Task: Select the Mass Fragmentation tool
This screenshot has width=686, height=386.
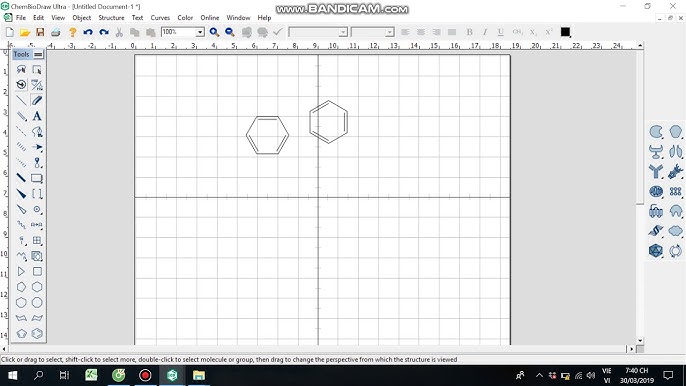Action: (37, 85)
